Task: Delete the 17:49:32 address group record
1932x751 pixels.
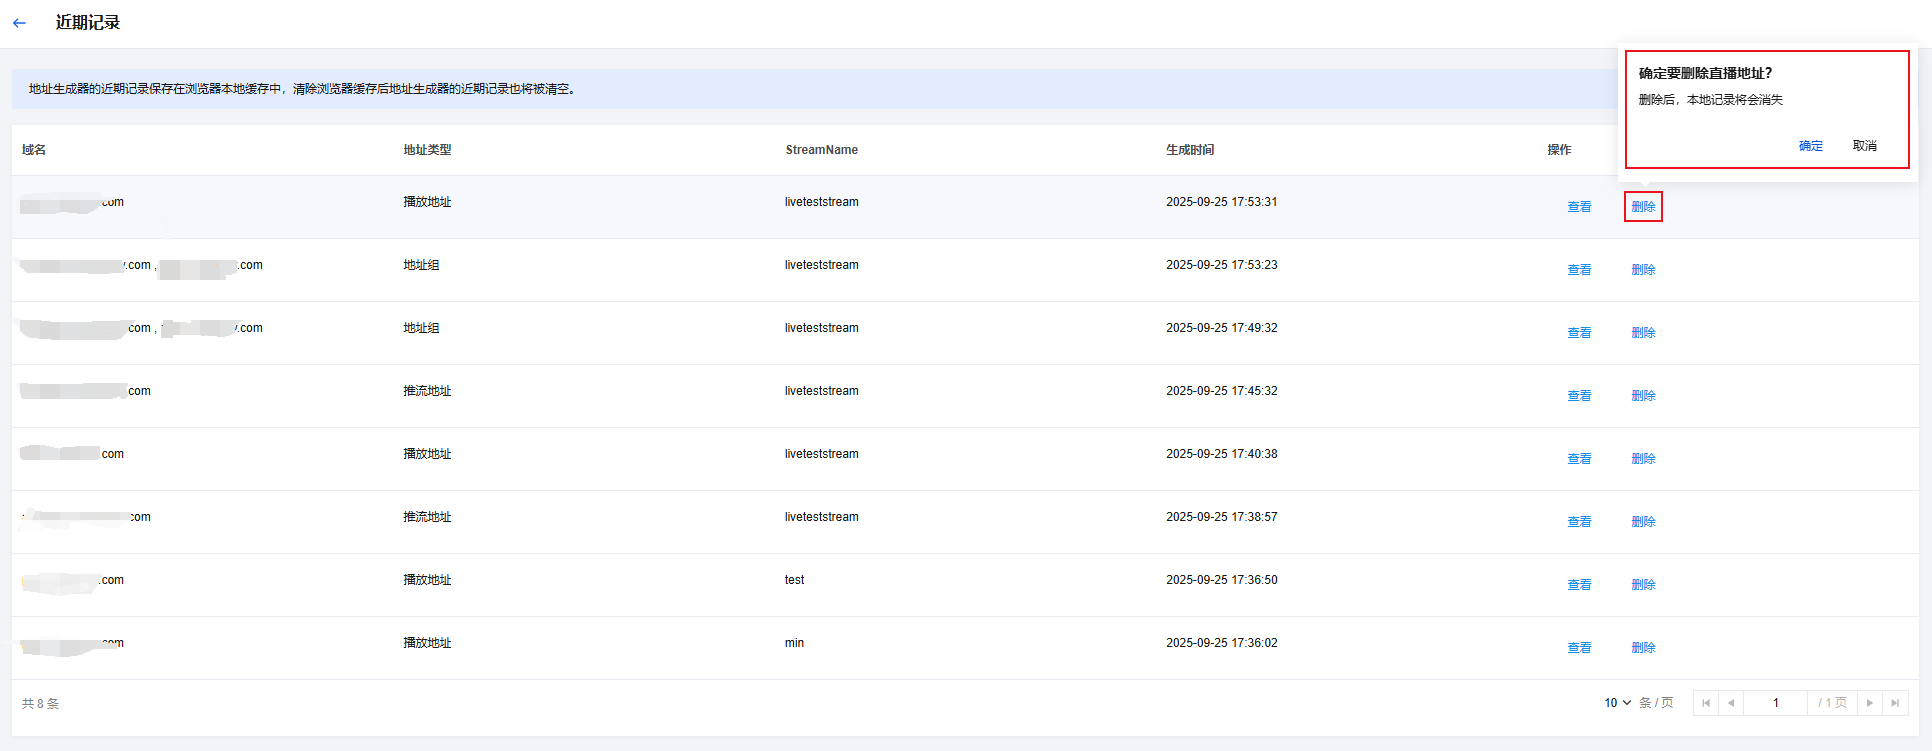Action: click(x=1643, y=333)
